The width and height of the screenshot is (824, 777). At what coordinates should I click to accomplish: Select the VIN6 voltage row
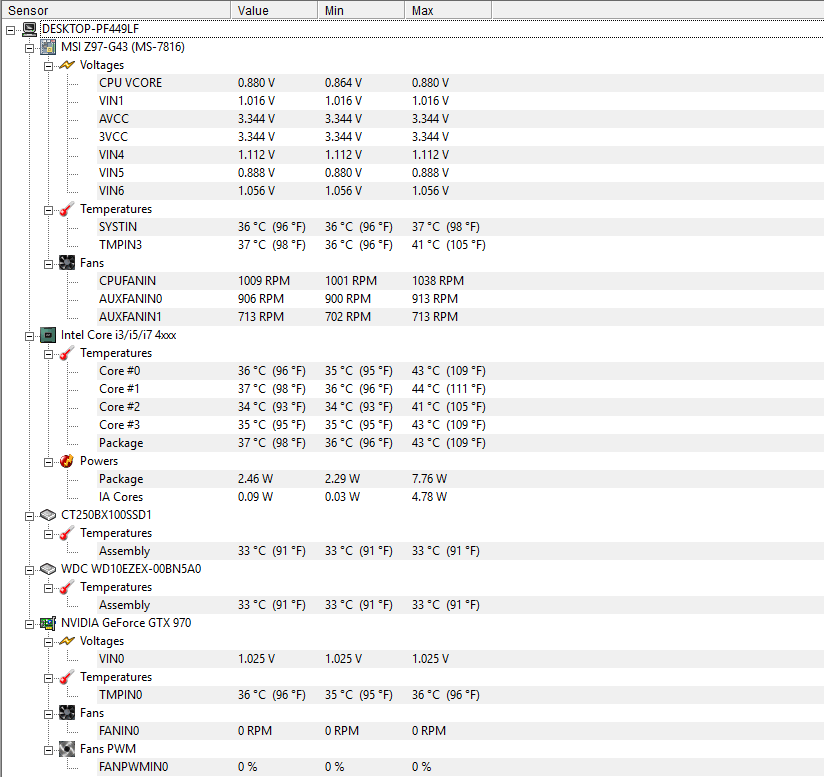point(460,191)
